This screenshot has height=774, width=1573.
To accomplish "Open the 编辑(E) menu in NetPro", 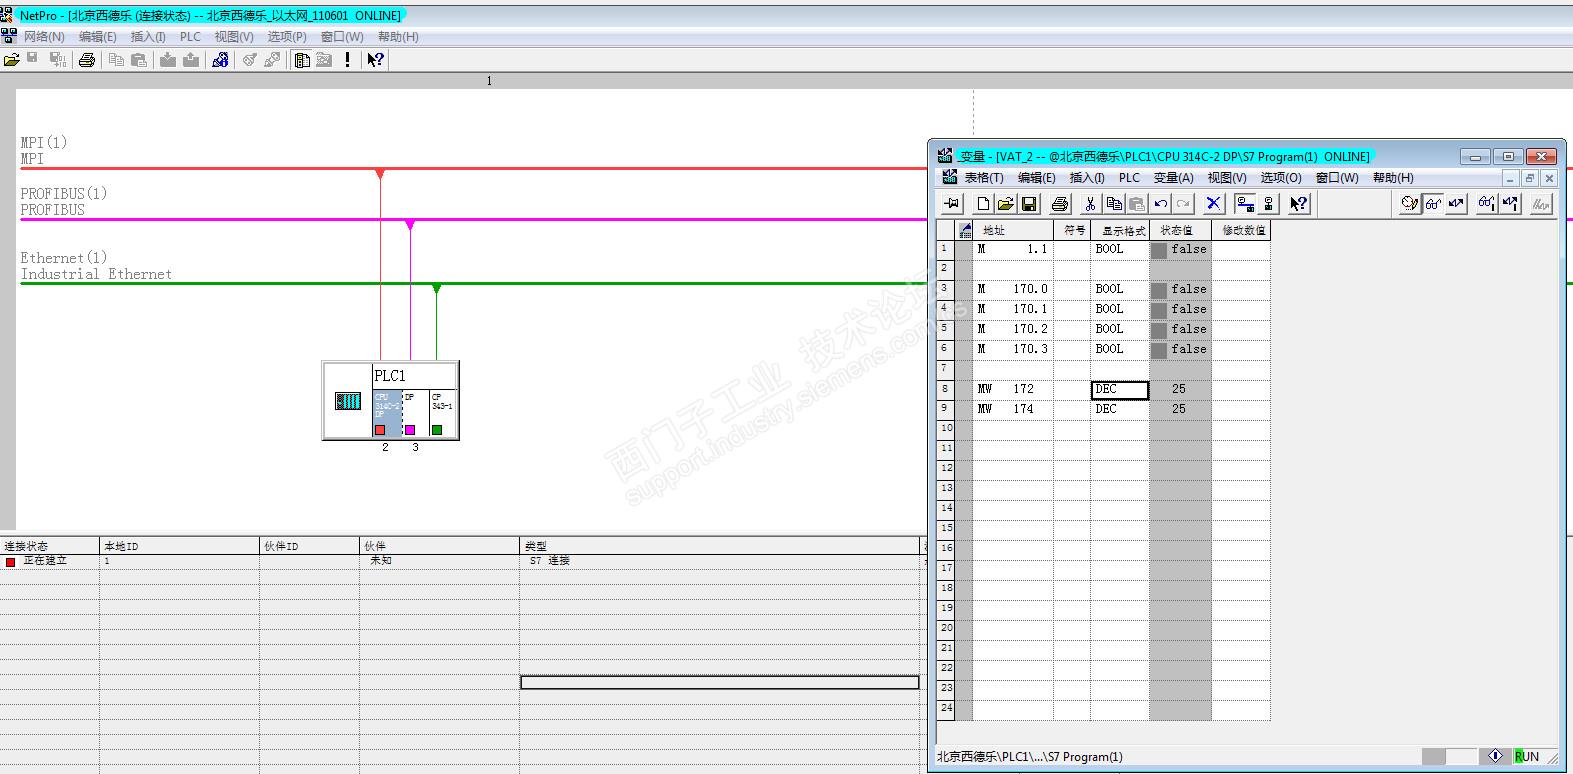I will tap(97, 37).
